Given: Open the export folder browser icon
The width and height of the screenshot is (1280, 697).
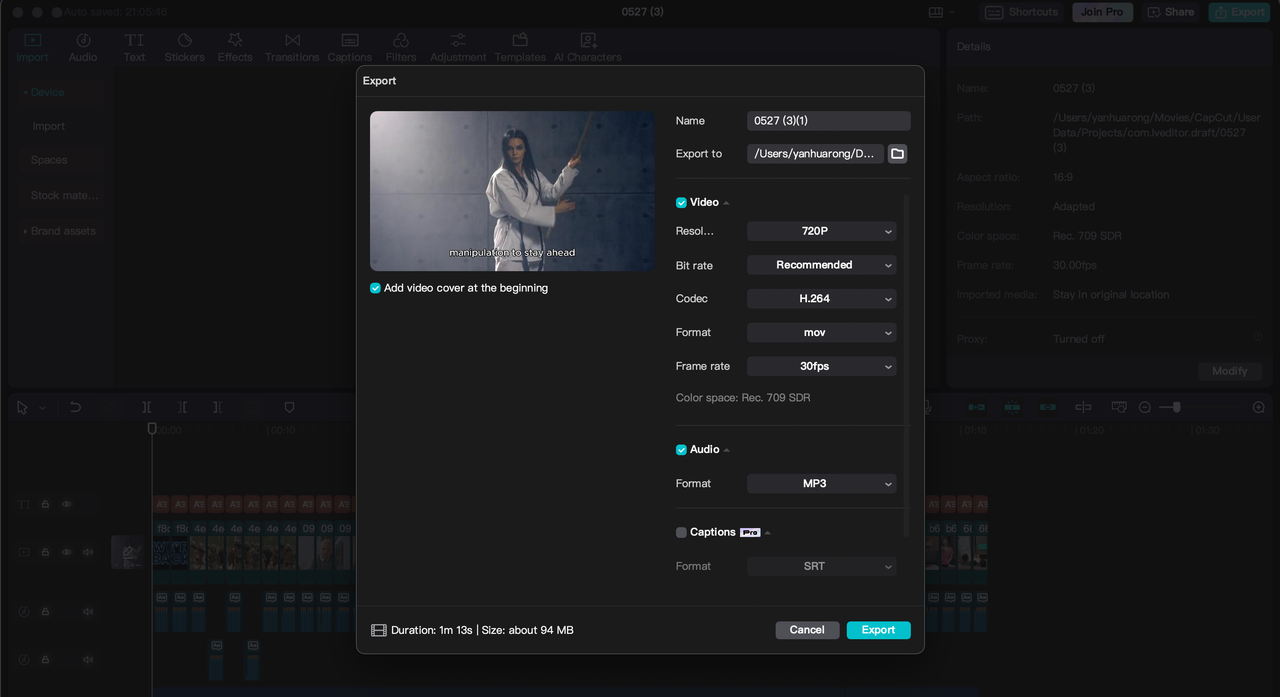Looking at the screenshot, I should tap(897, 154).
